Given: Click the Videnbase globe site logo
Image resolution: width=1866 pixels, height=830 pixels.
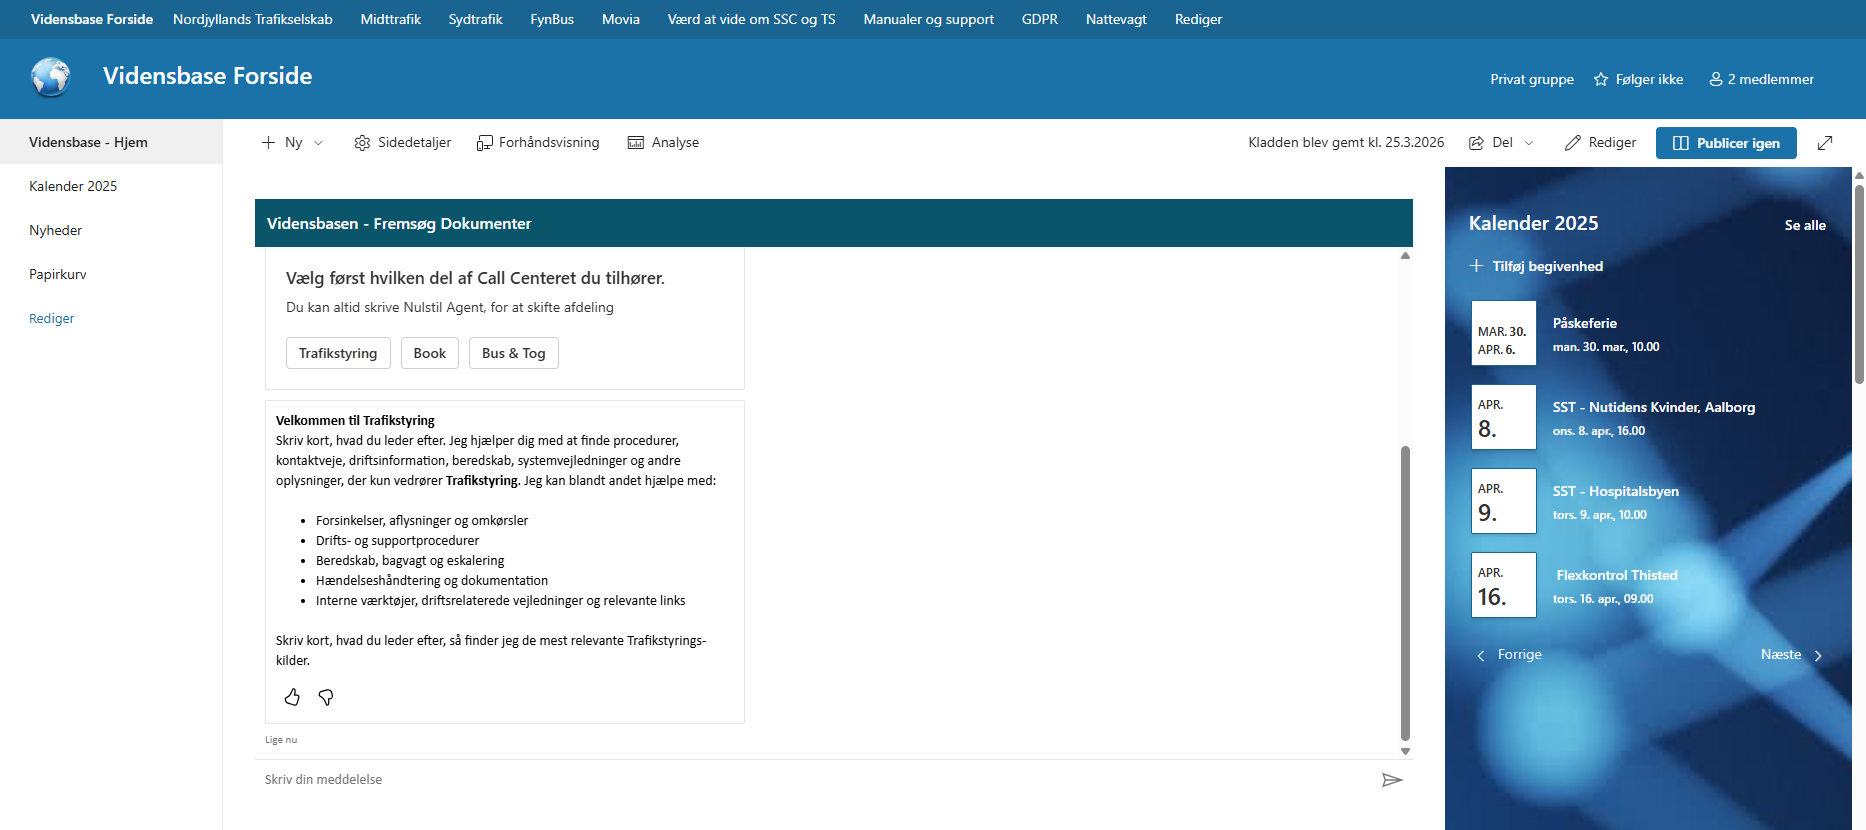Looking at the screenshot, I should click(x=50, y=78).
